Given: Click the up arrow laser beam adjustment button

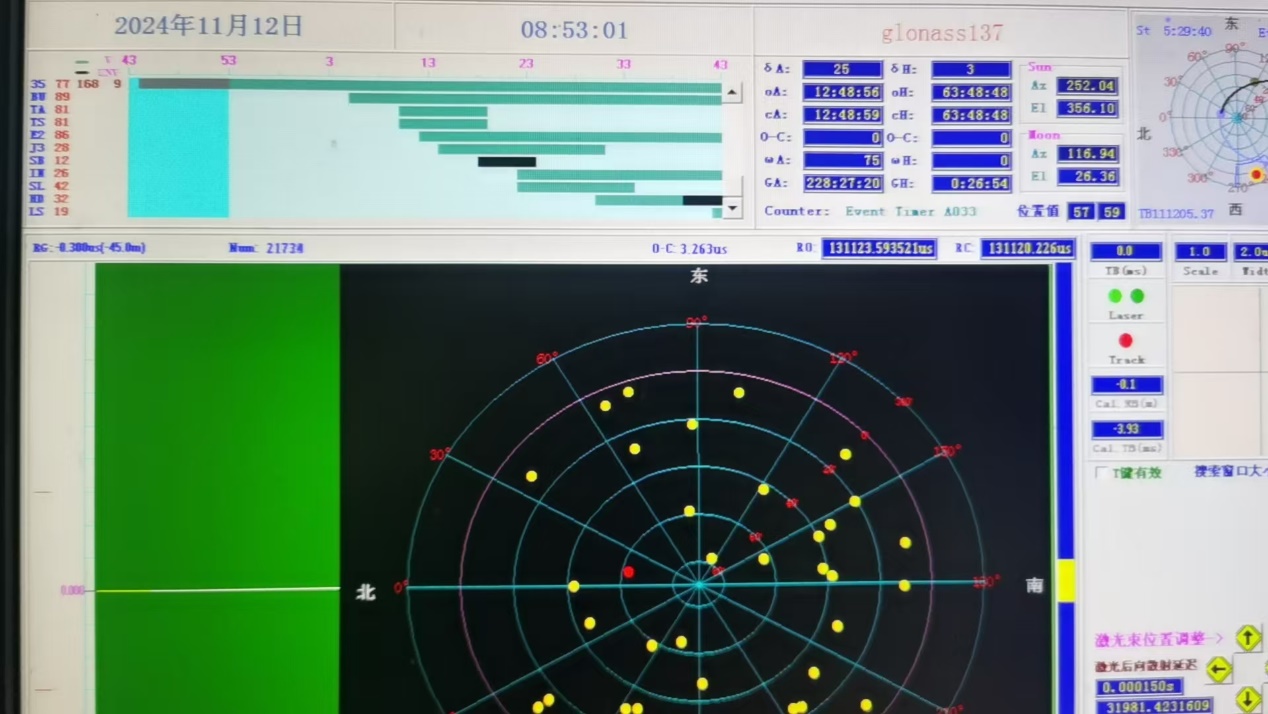Looking at the screenshot, I should (x=1247, y=637).
